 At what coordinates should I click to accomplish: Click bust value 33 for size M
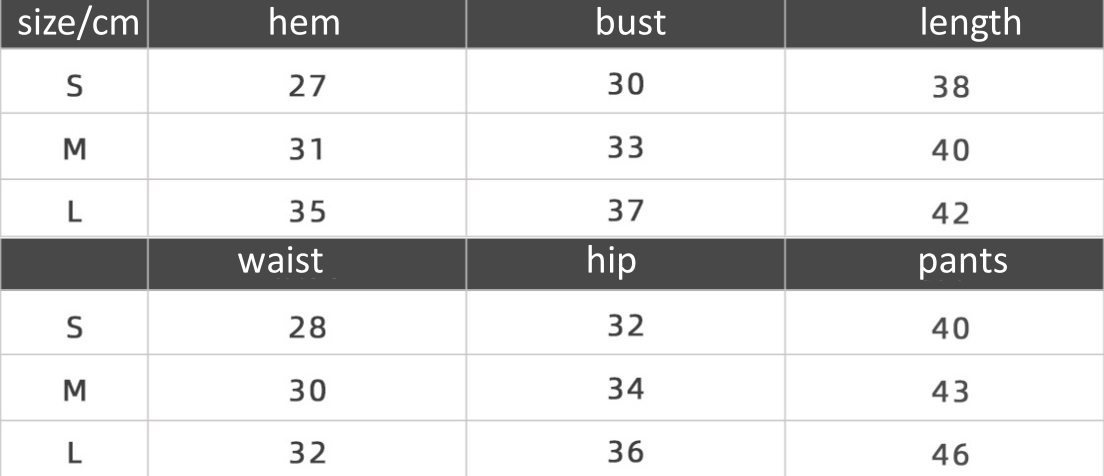(x=626, y=148)
